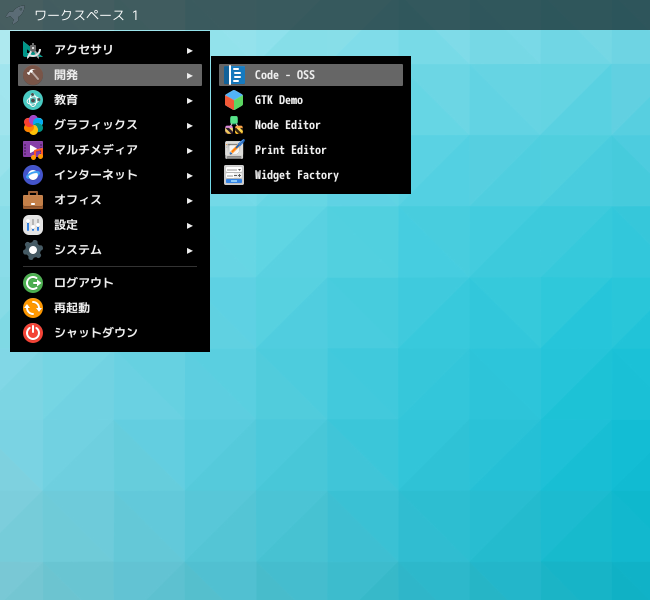Click the Widget Factory icon
Image resolution: width=650 pixels, height=600 pixels.
[x=234, y=175]
